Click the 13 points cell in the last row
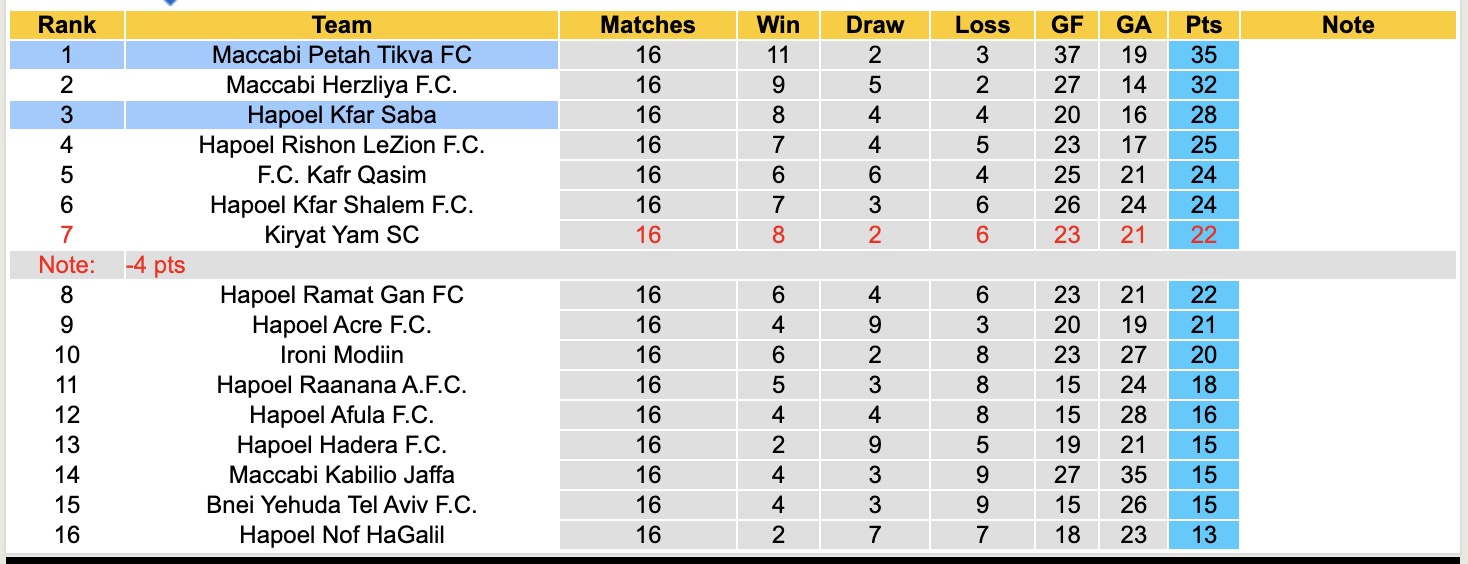 pos(1203,535)
